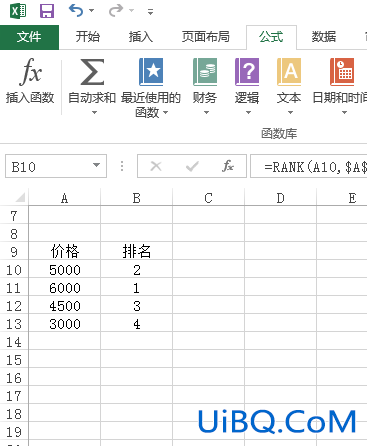Click into the formula bar RANK formula

[309, 166]
